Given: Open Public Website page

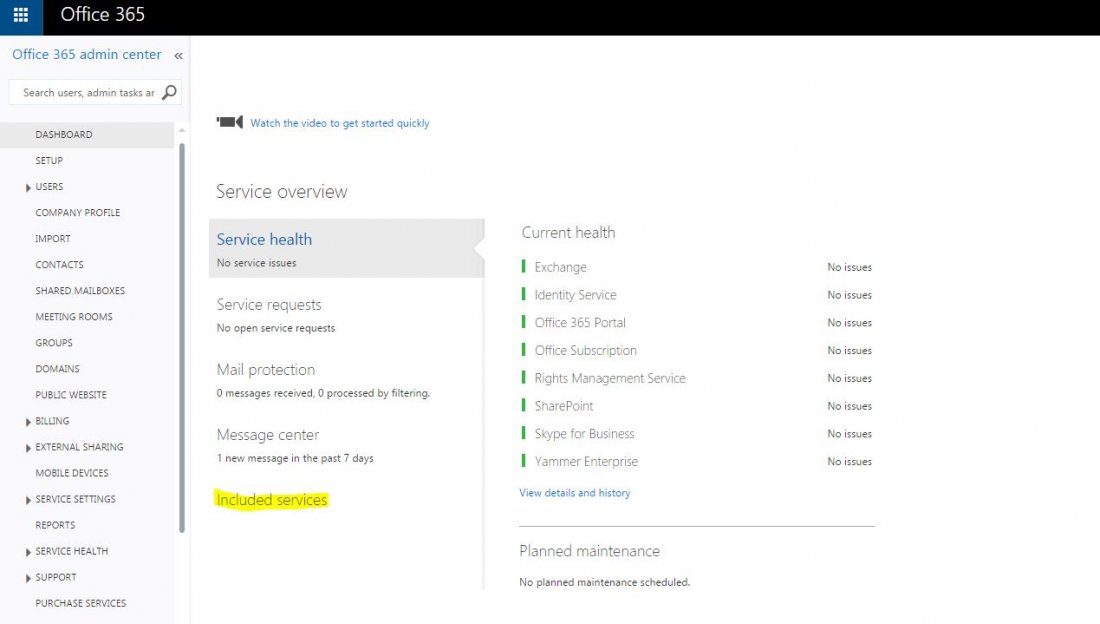Looking at the screenshot, I should pos(71,394).
